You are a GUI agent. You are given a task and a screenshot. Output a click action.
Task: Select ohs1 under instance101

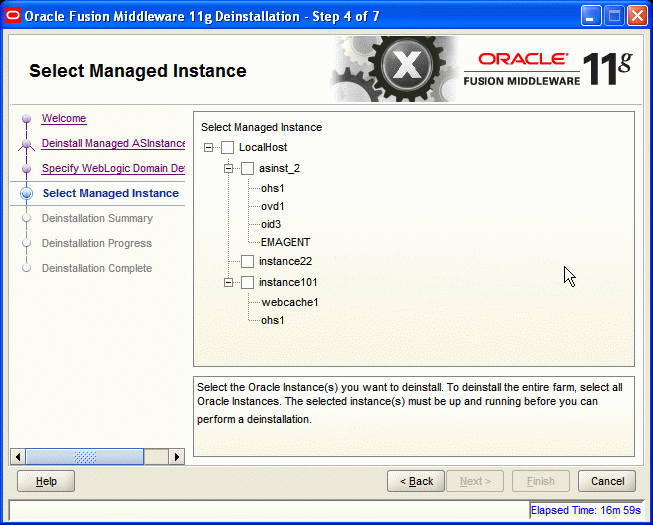(x=272, y=321)
